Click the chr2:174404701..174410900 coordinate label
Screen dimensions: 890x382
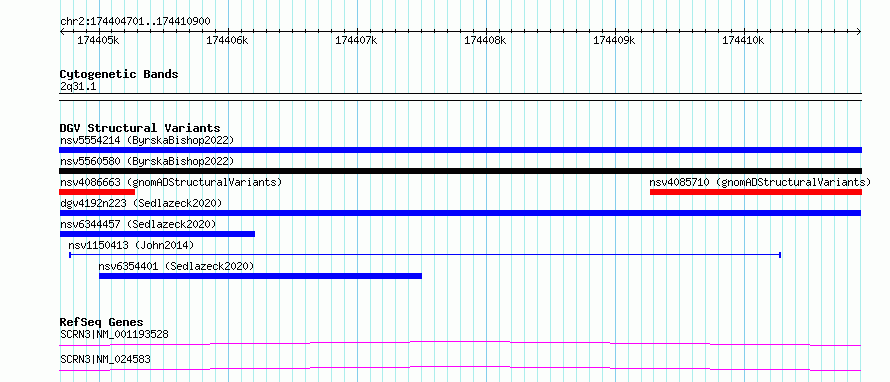pyautogui.click(x=135, y=22)
